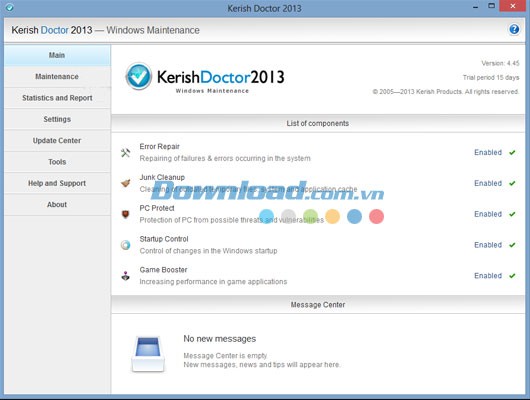
Task: Click the Startup Control component title
Action: coord(164,239)
